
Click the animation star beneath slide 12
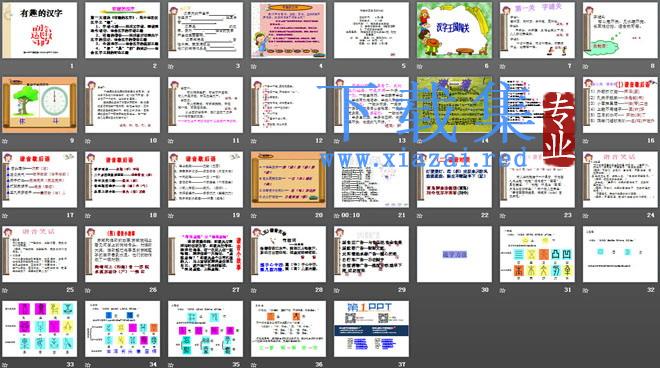[x=254, y=141]
